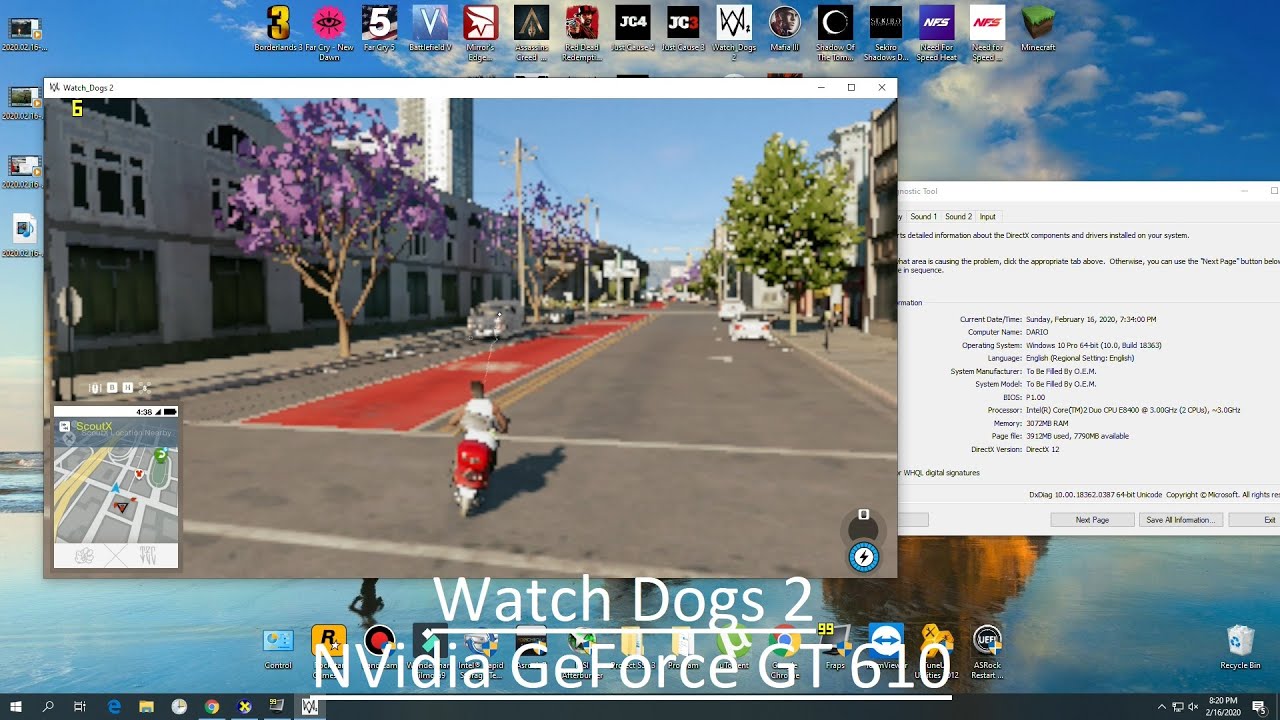Select the Page file usage line
Viewport: 1280px width, 720px height.
1060,436
